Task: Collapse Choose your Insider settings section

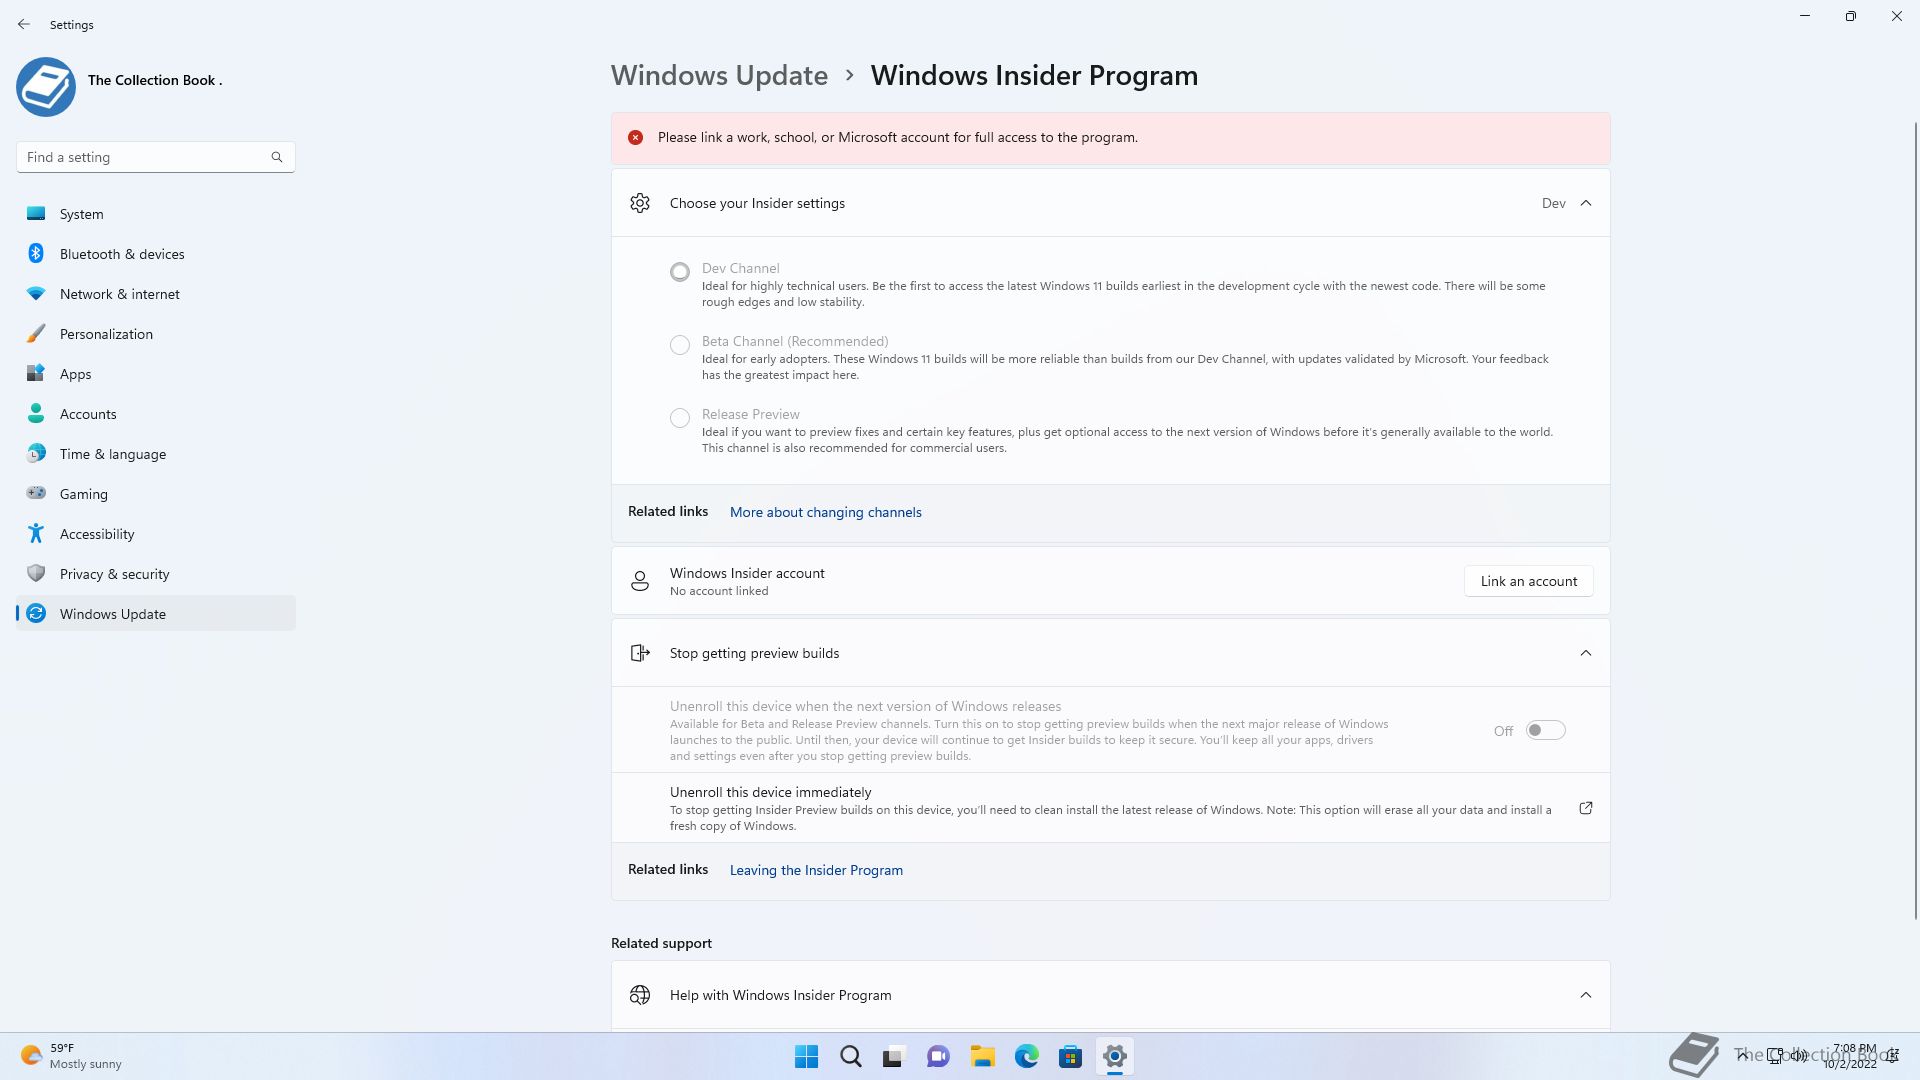Action: point(1586,203)
